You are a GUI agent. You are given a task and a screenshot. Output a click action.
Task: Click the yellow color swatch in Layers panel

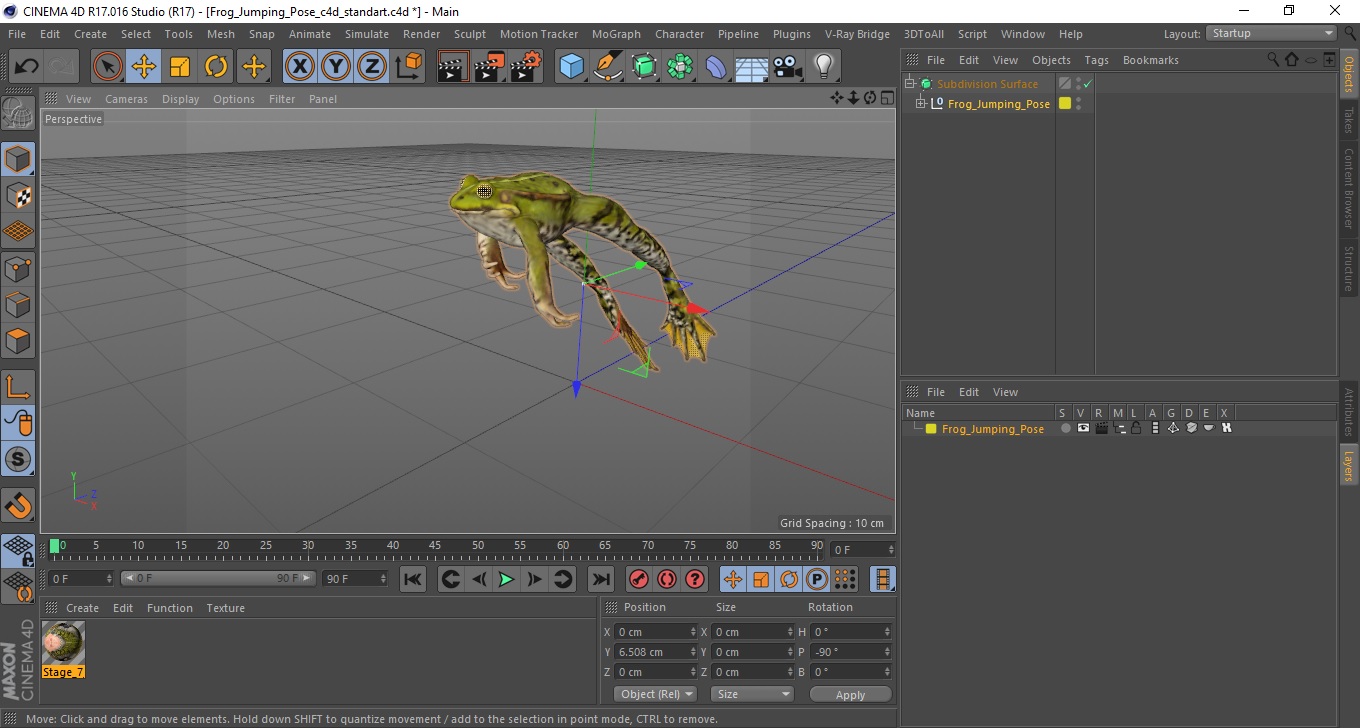[931, 429]
